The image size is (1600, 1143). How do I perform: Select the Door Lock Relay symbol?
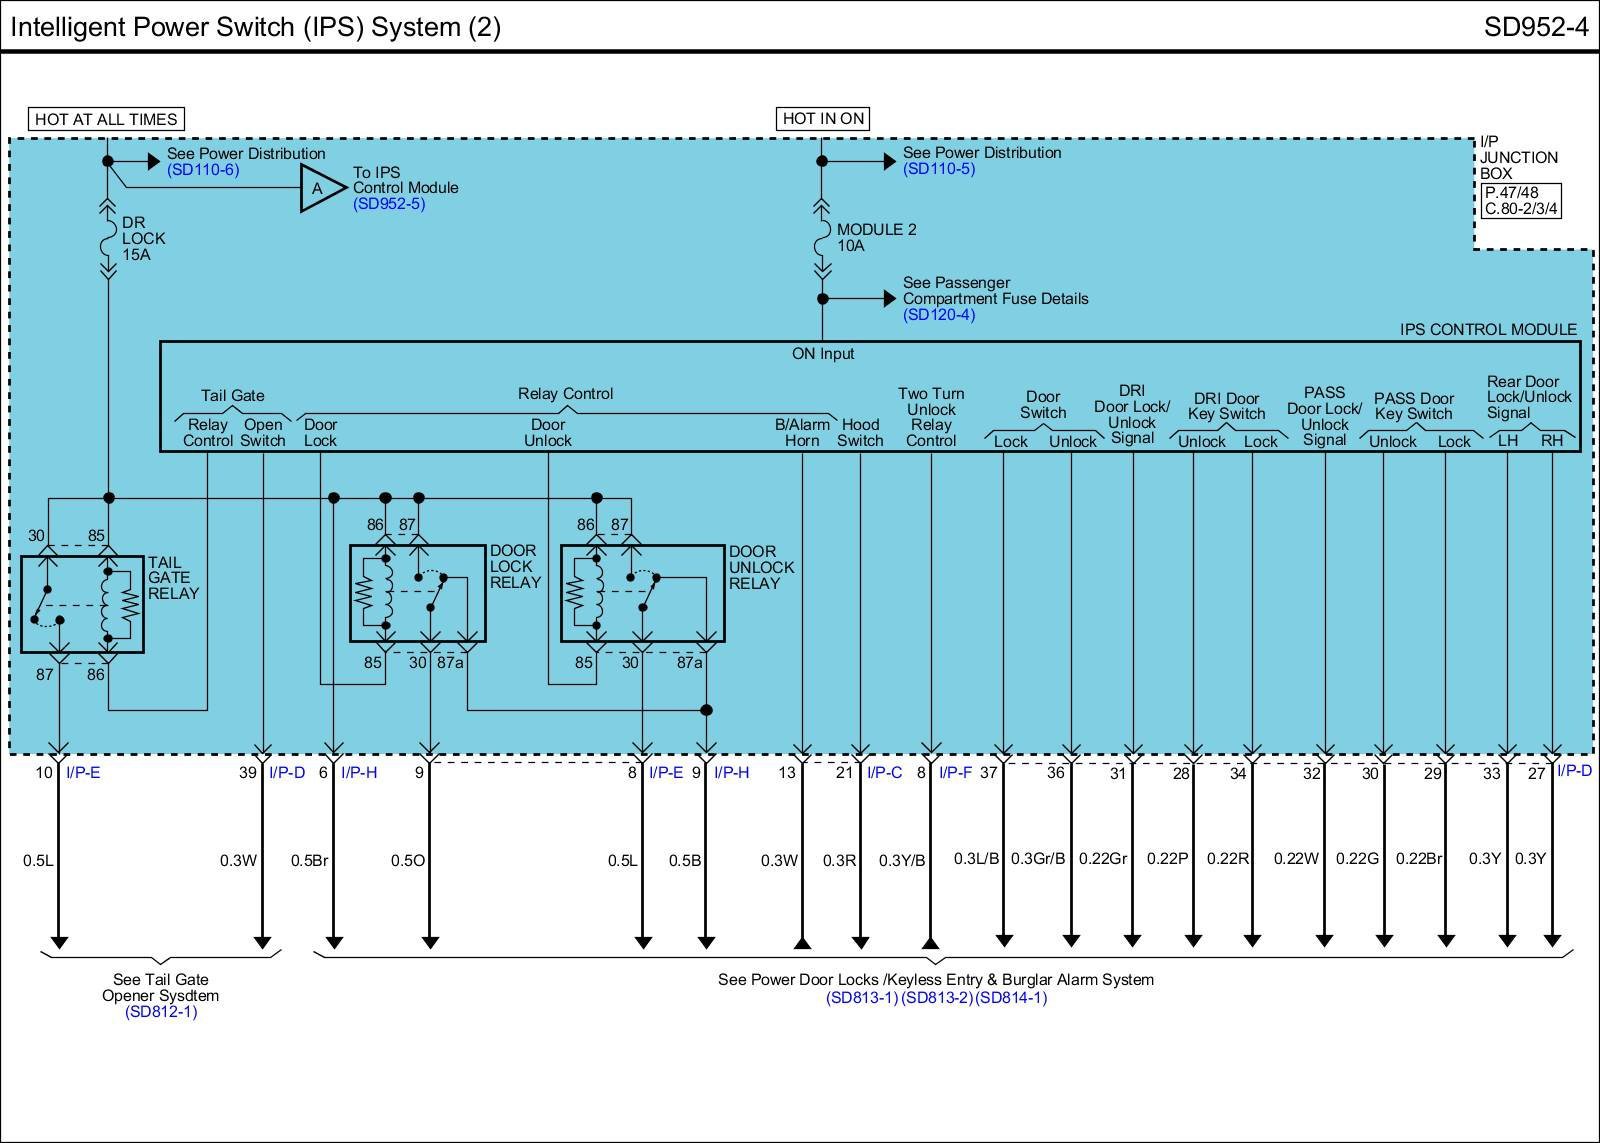(417, 593)
